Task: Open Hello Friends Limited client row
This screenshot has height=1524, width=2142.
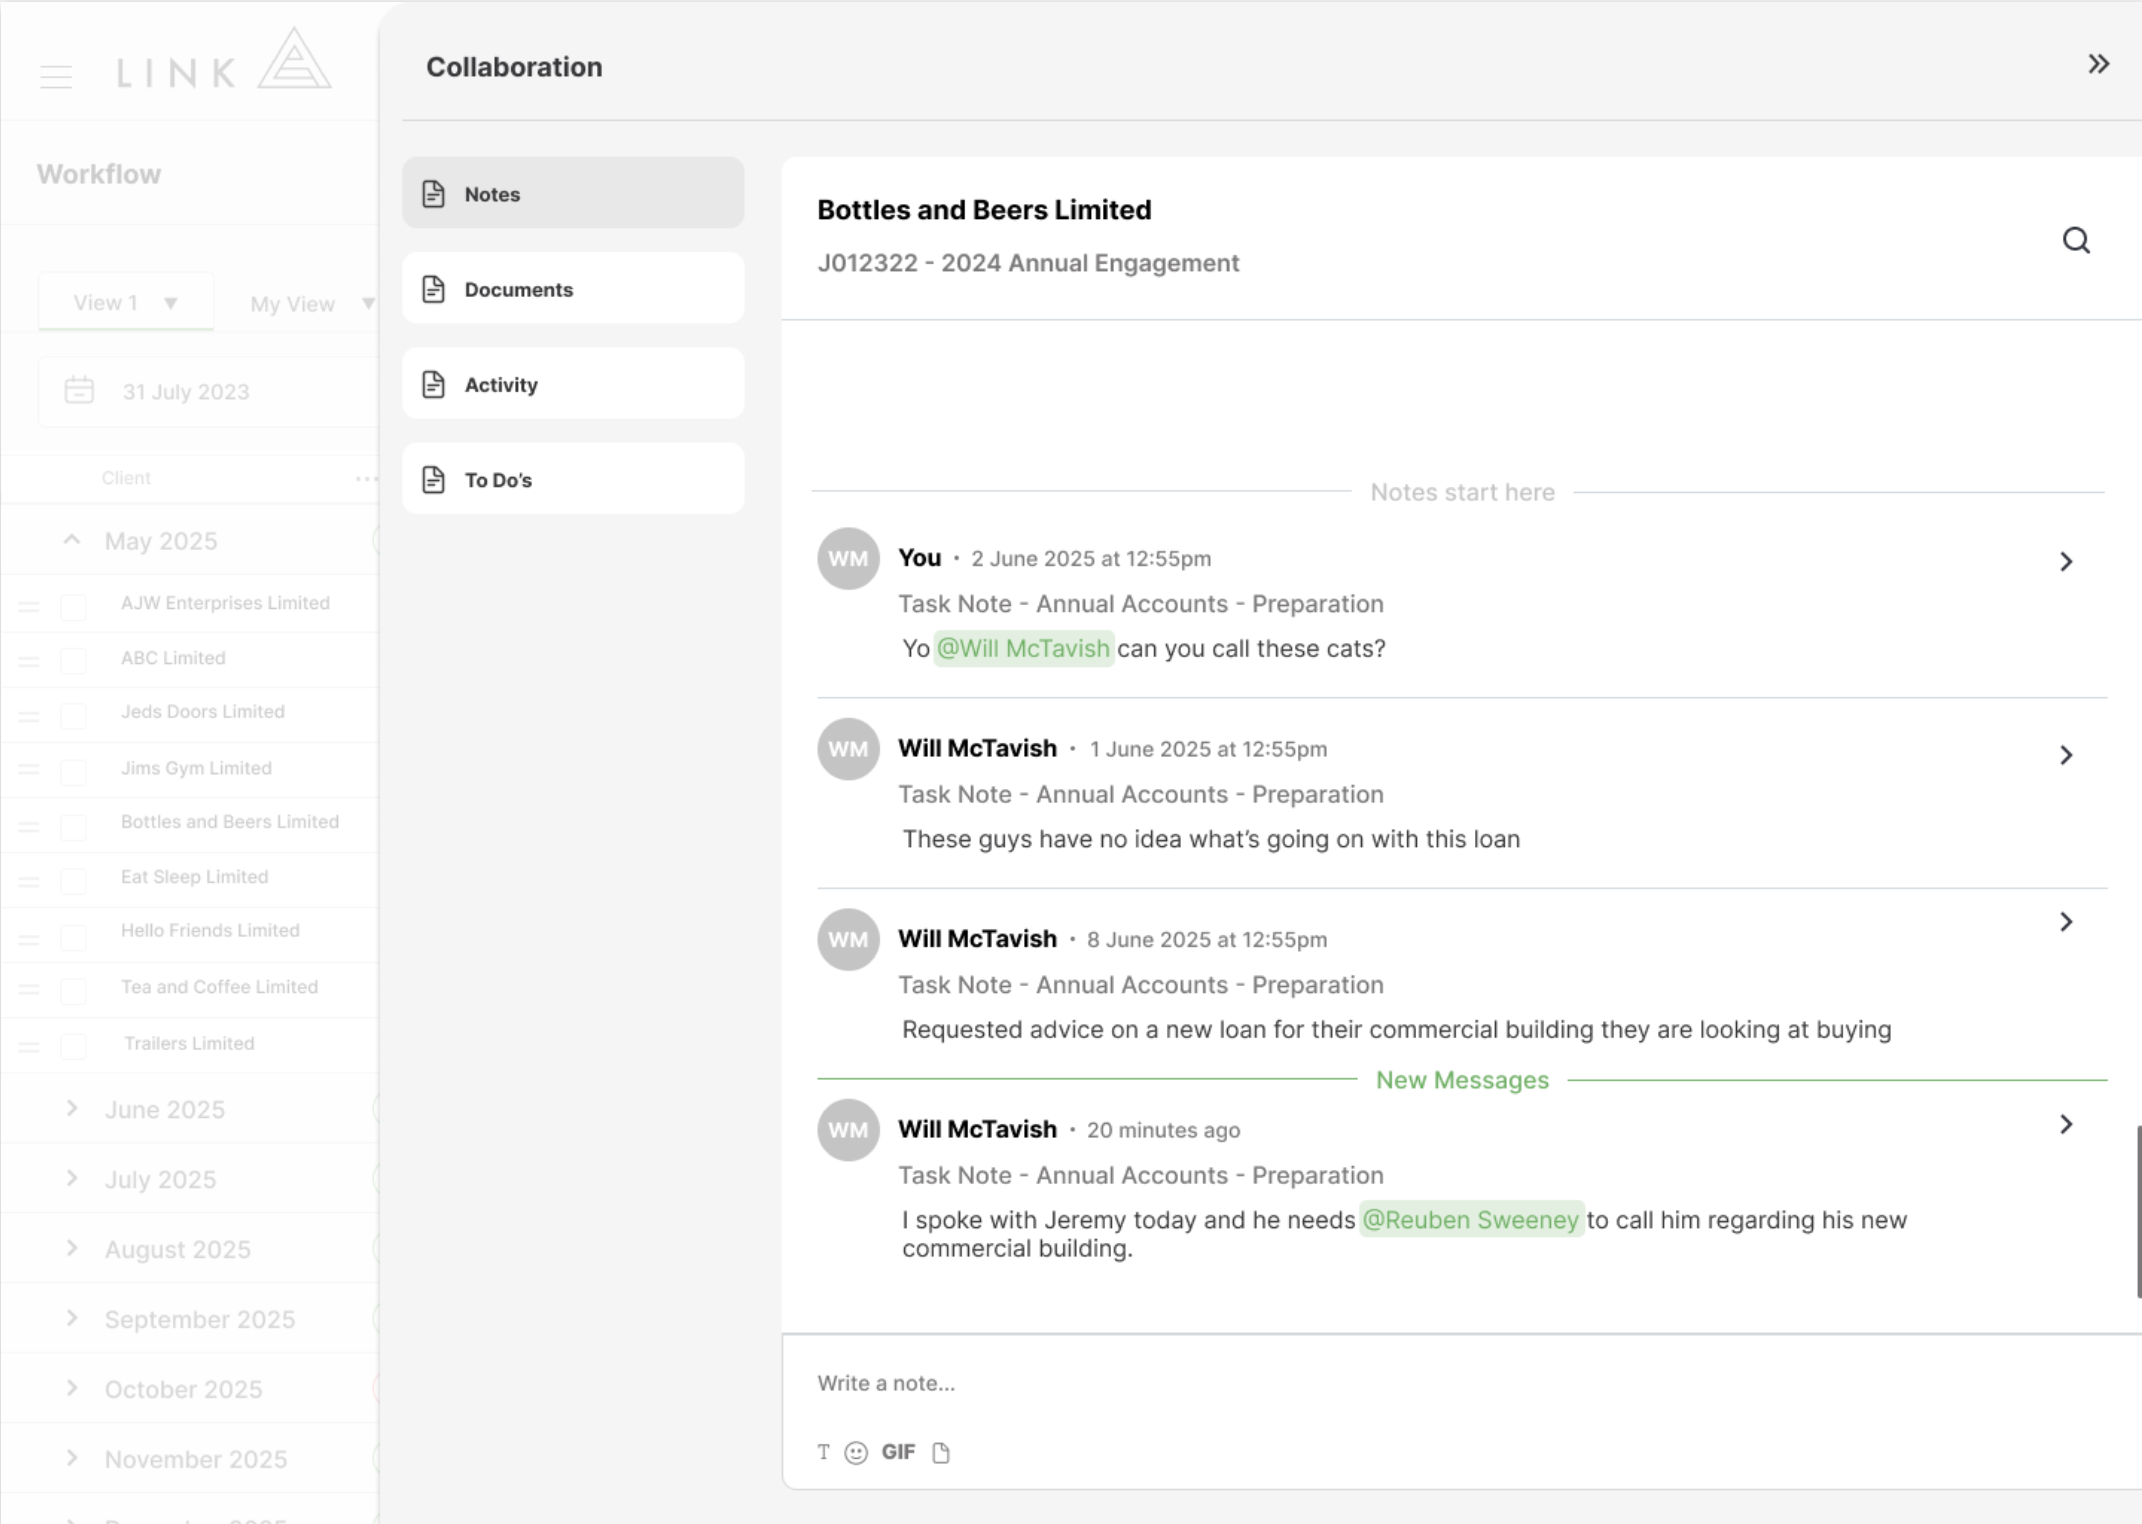Action: (x=210, y=931)
